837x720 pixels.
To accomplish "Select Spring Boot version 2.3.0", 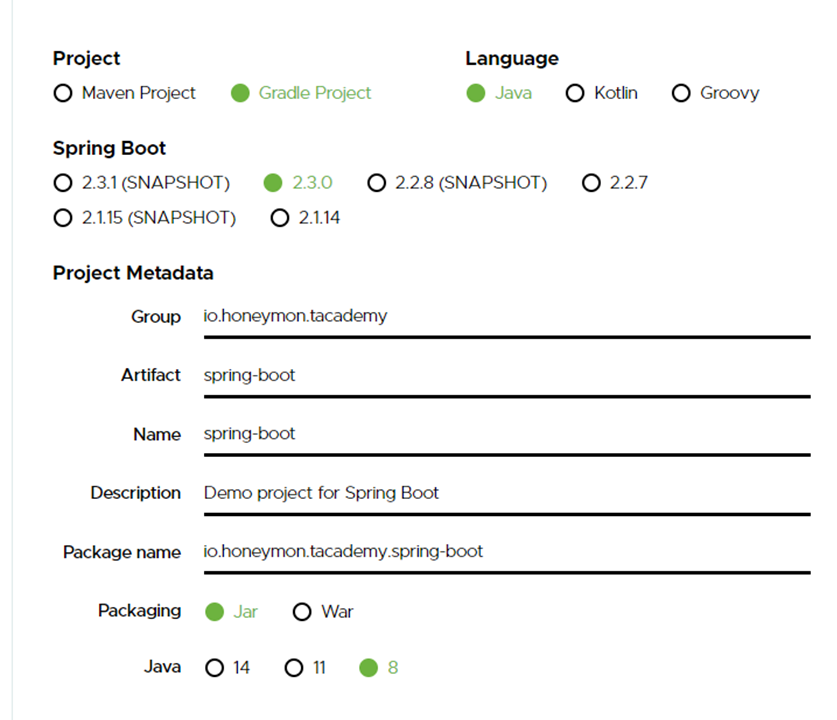I will click(273, 183).
